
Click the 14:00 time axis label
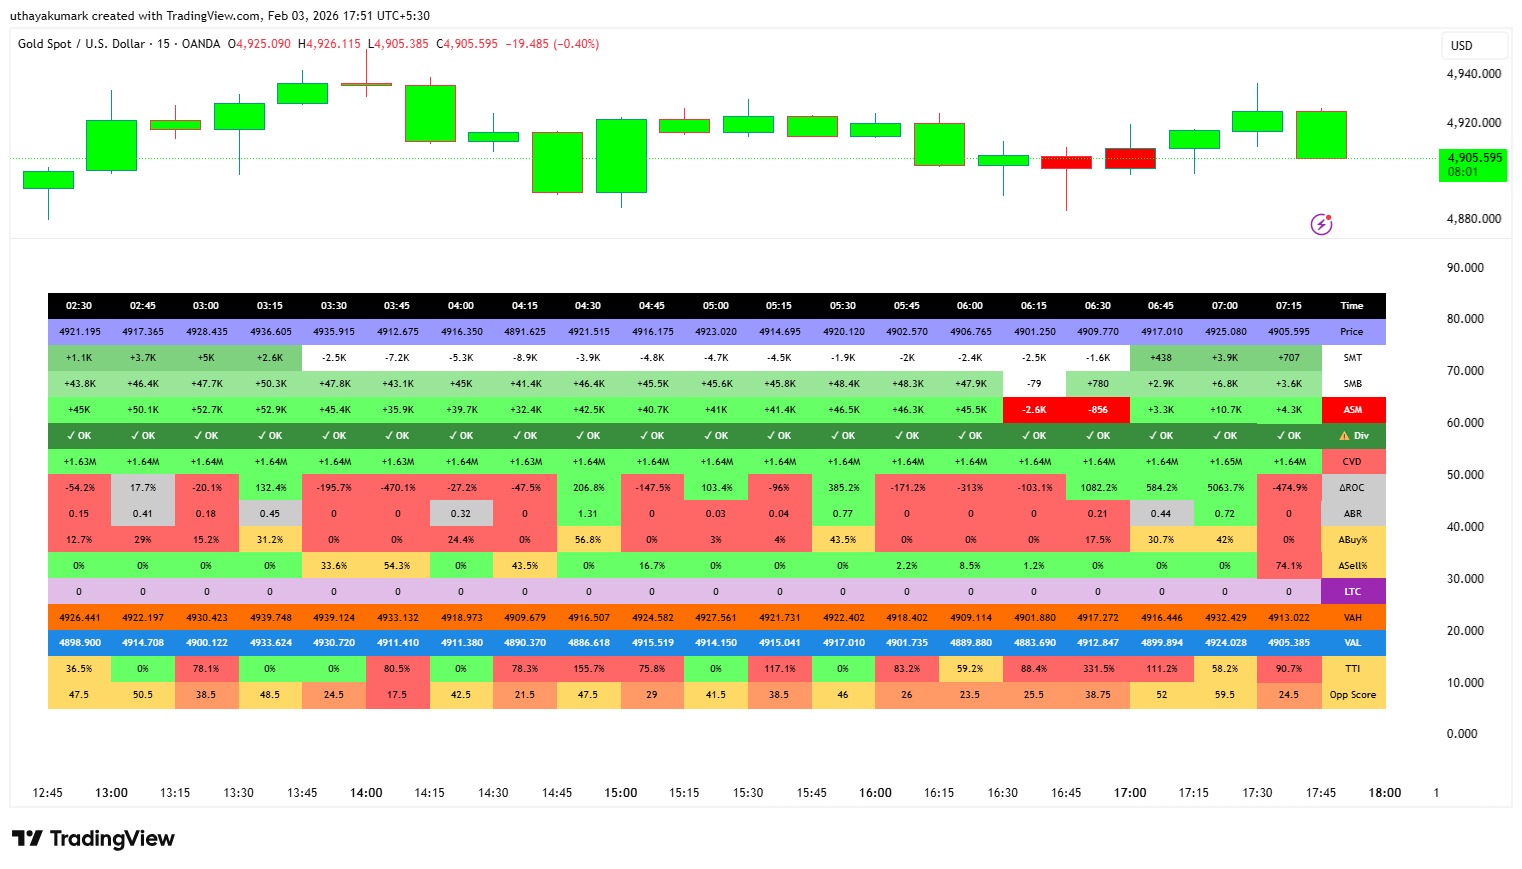point(366,793)
